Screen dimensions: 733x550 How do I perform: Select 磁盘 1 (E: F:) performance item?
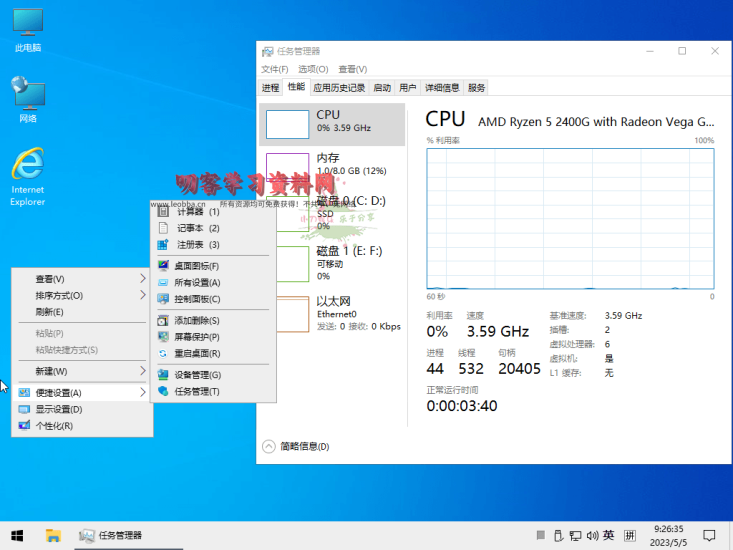point(332,264)
